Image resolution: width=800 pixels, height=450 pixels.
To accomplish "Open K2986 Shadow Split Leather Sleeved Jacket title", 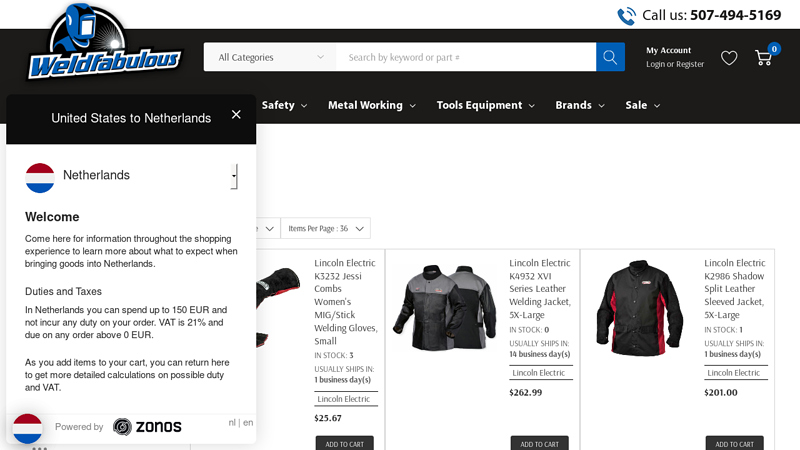I will [735, 289].
